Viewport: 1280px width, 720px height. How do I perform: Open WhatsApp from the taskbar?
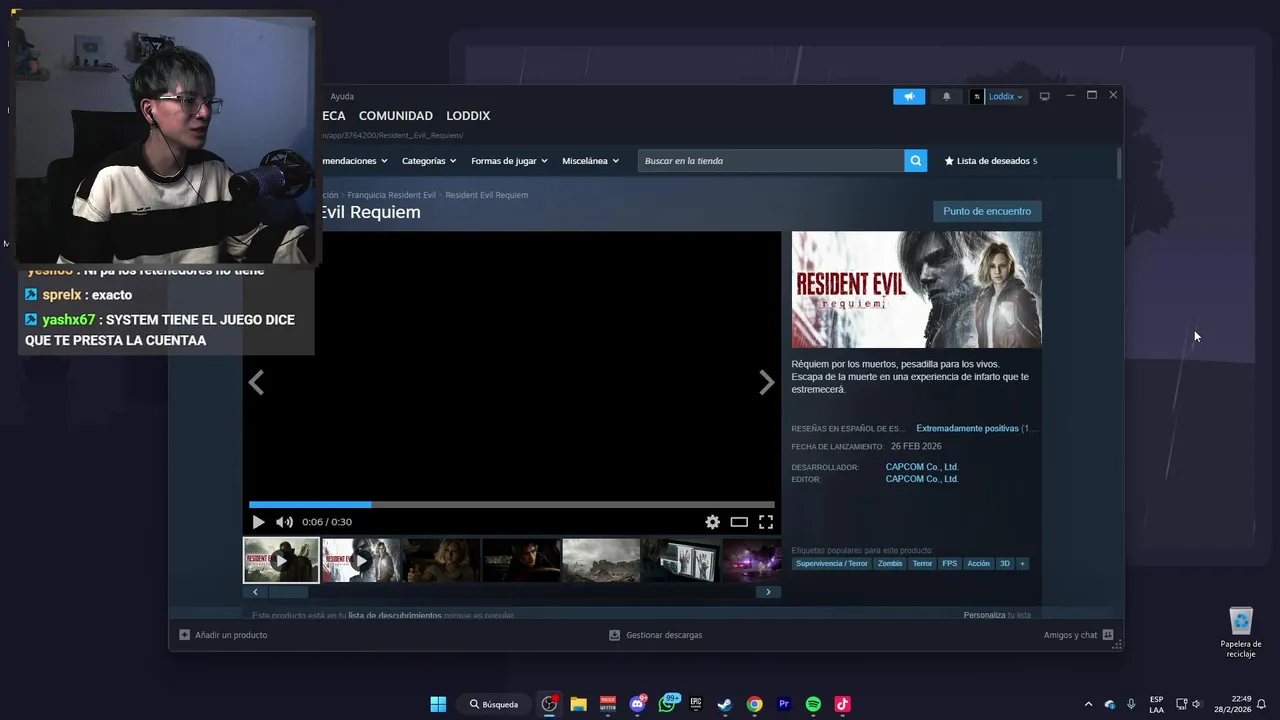(667, 704)
